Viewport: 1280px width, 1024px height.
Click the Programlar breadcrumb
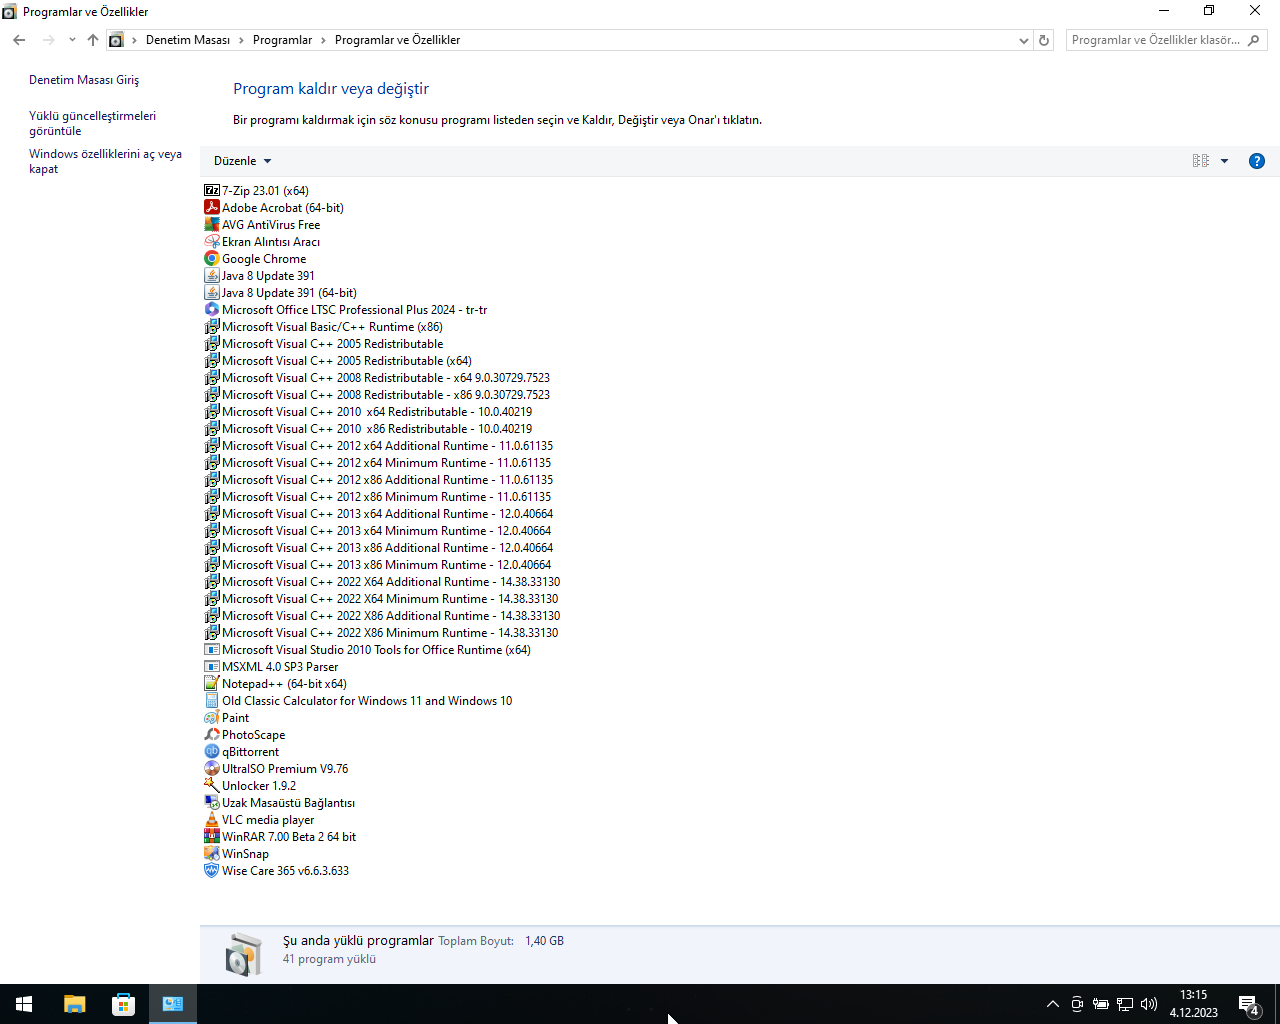click(x=282, y=40)
